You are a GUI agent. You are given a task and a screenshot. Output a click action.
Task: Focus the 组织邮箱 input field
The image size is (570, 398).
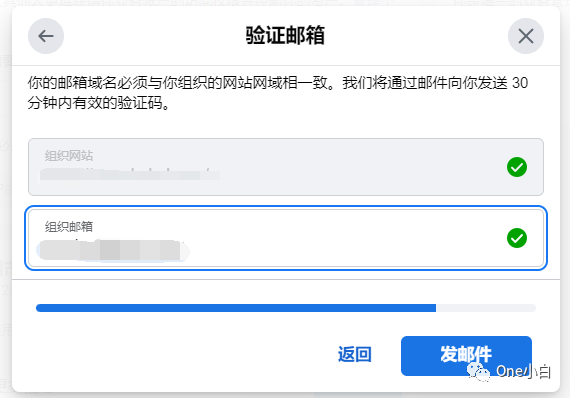pos(286,238)
